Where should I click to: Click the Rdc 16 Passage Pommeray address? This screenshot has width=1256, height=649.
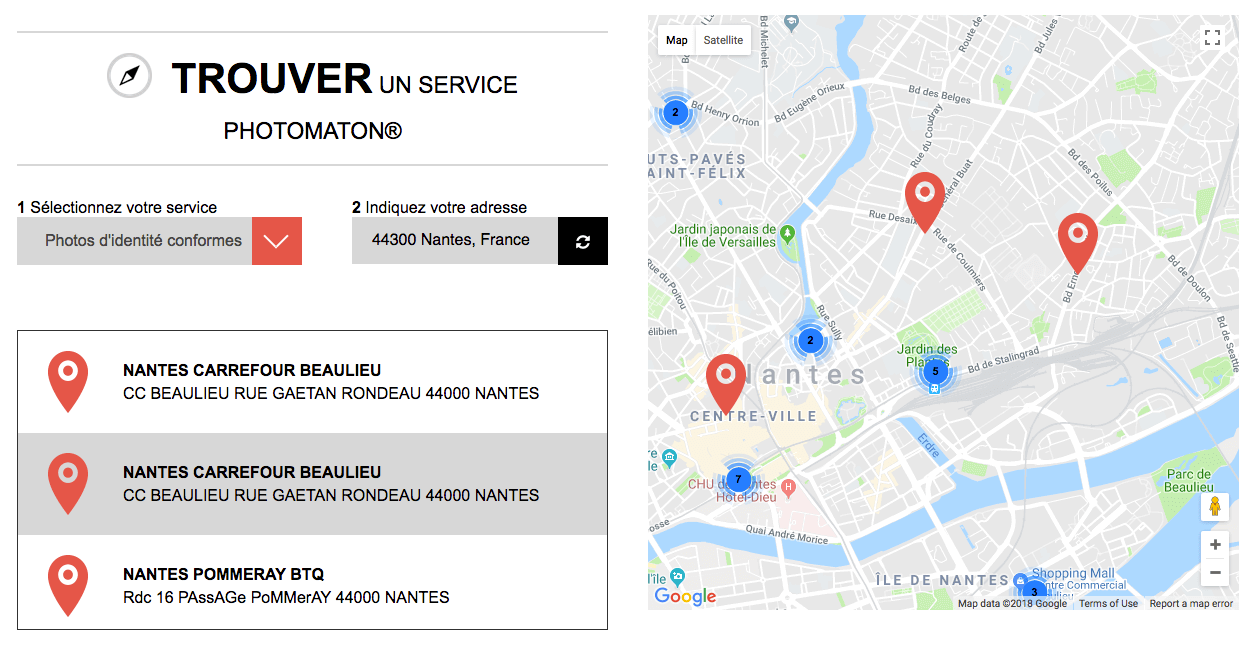tap(286, 598)
